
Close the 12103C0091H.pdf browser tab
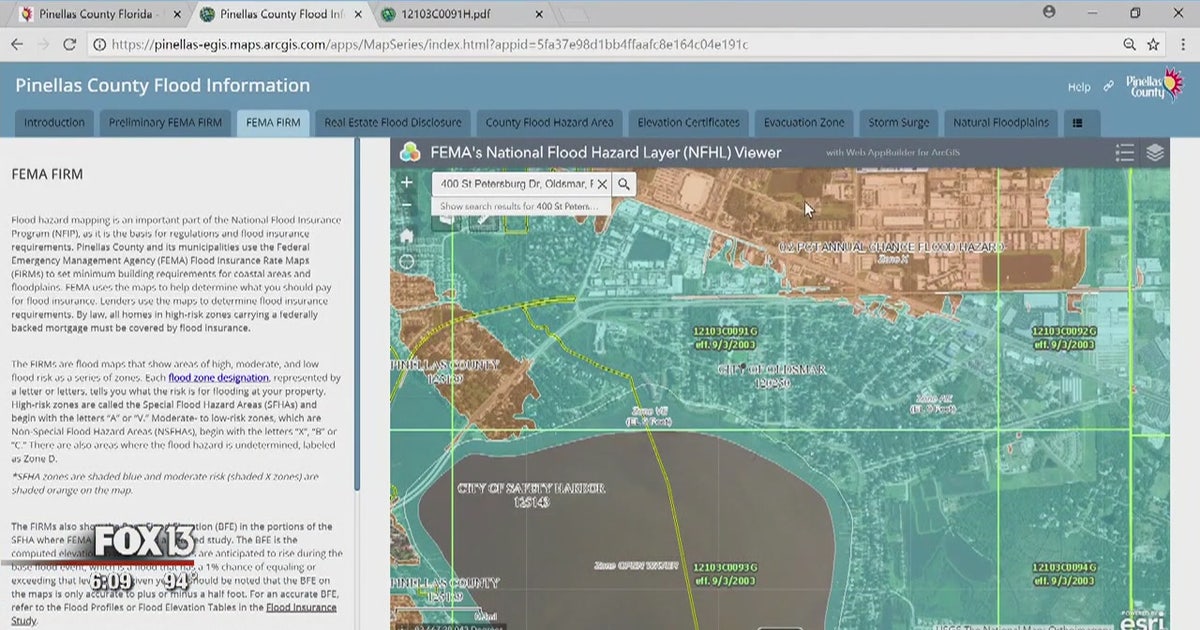coord(538,14)
